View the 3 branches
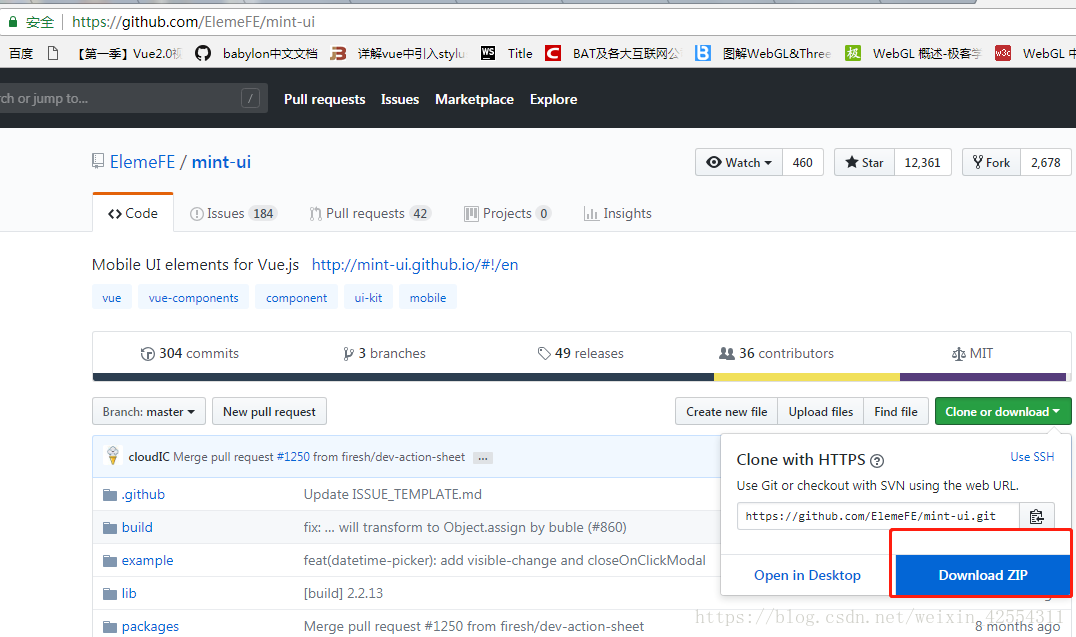The height and width of the screenshot is (637, 1076). pos(384,354)
